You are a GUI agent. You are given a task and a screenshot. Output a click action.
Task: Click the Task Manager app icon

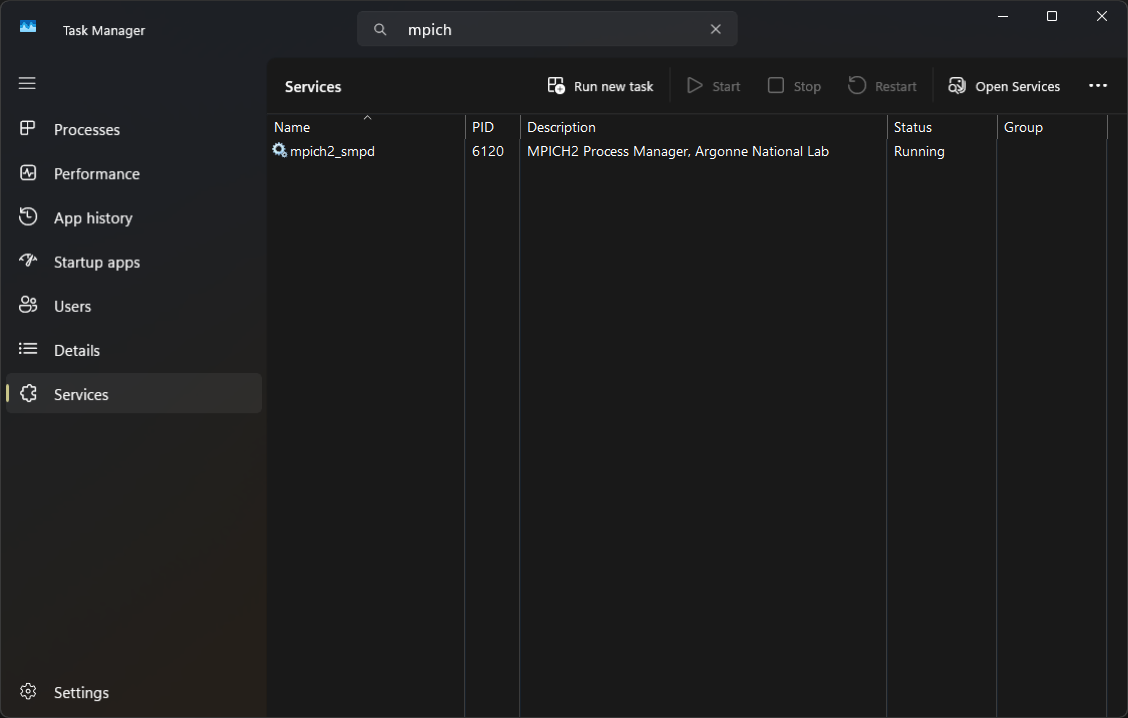click(28, 27)
